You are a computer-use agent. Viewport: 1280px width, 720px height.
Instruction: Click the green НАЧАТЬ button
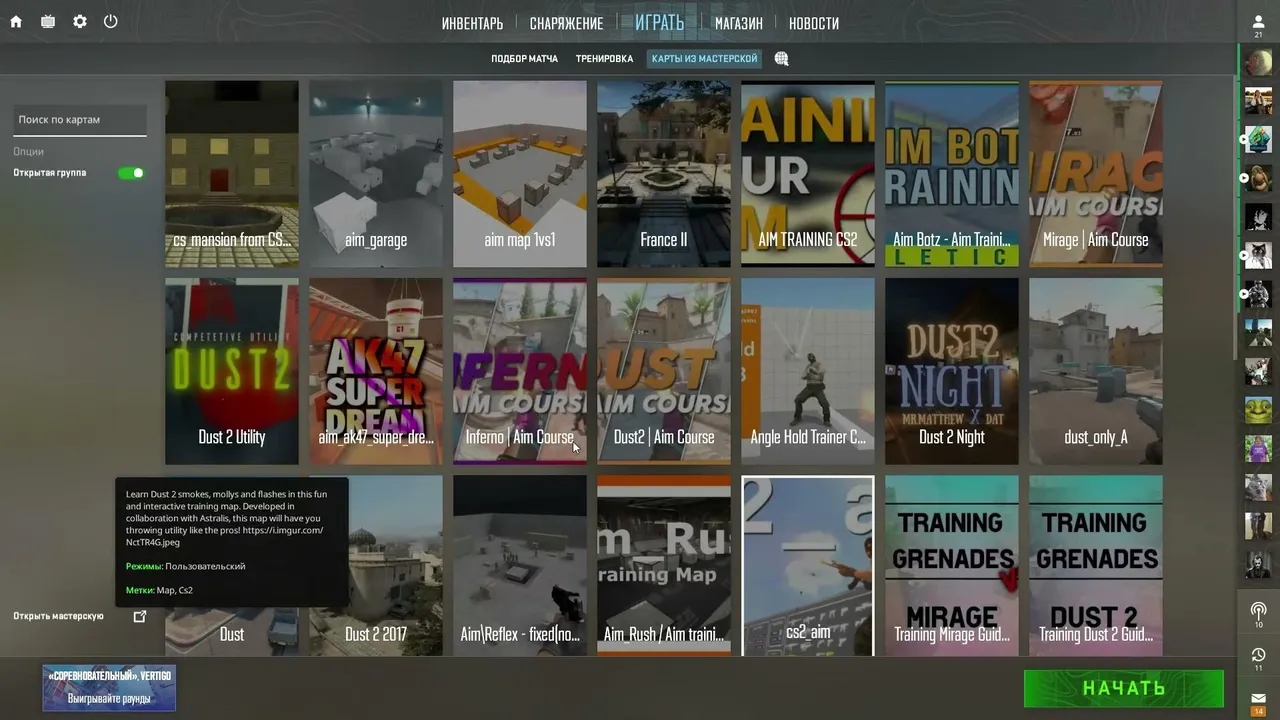pyautogui.click(x=1124, y=688)
